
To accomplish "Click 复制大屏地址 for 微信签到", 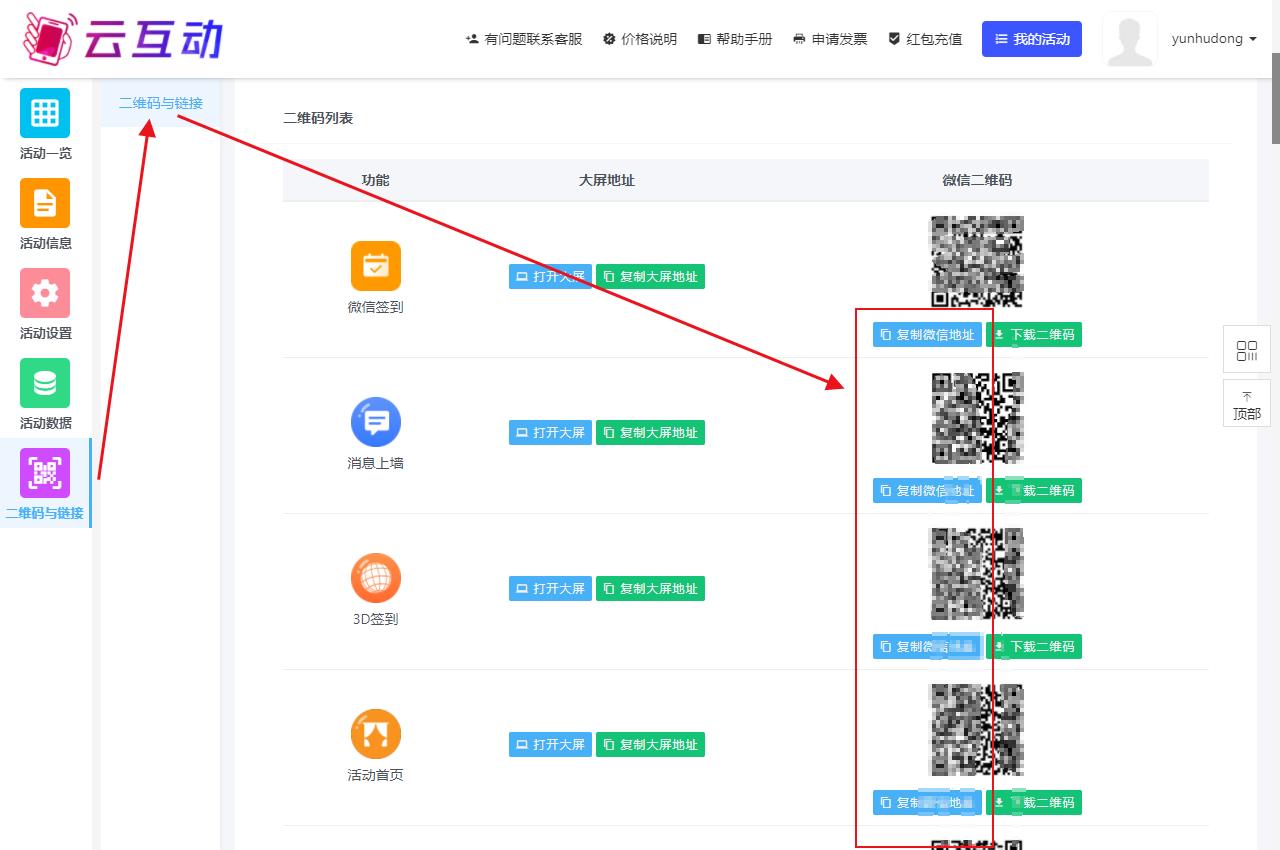I will pos(651,277).
